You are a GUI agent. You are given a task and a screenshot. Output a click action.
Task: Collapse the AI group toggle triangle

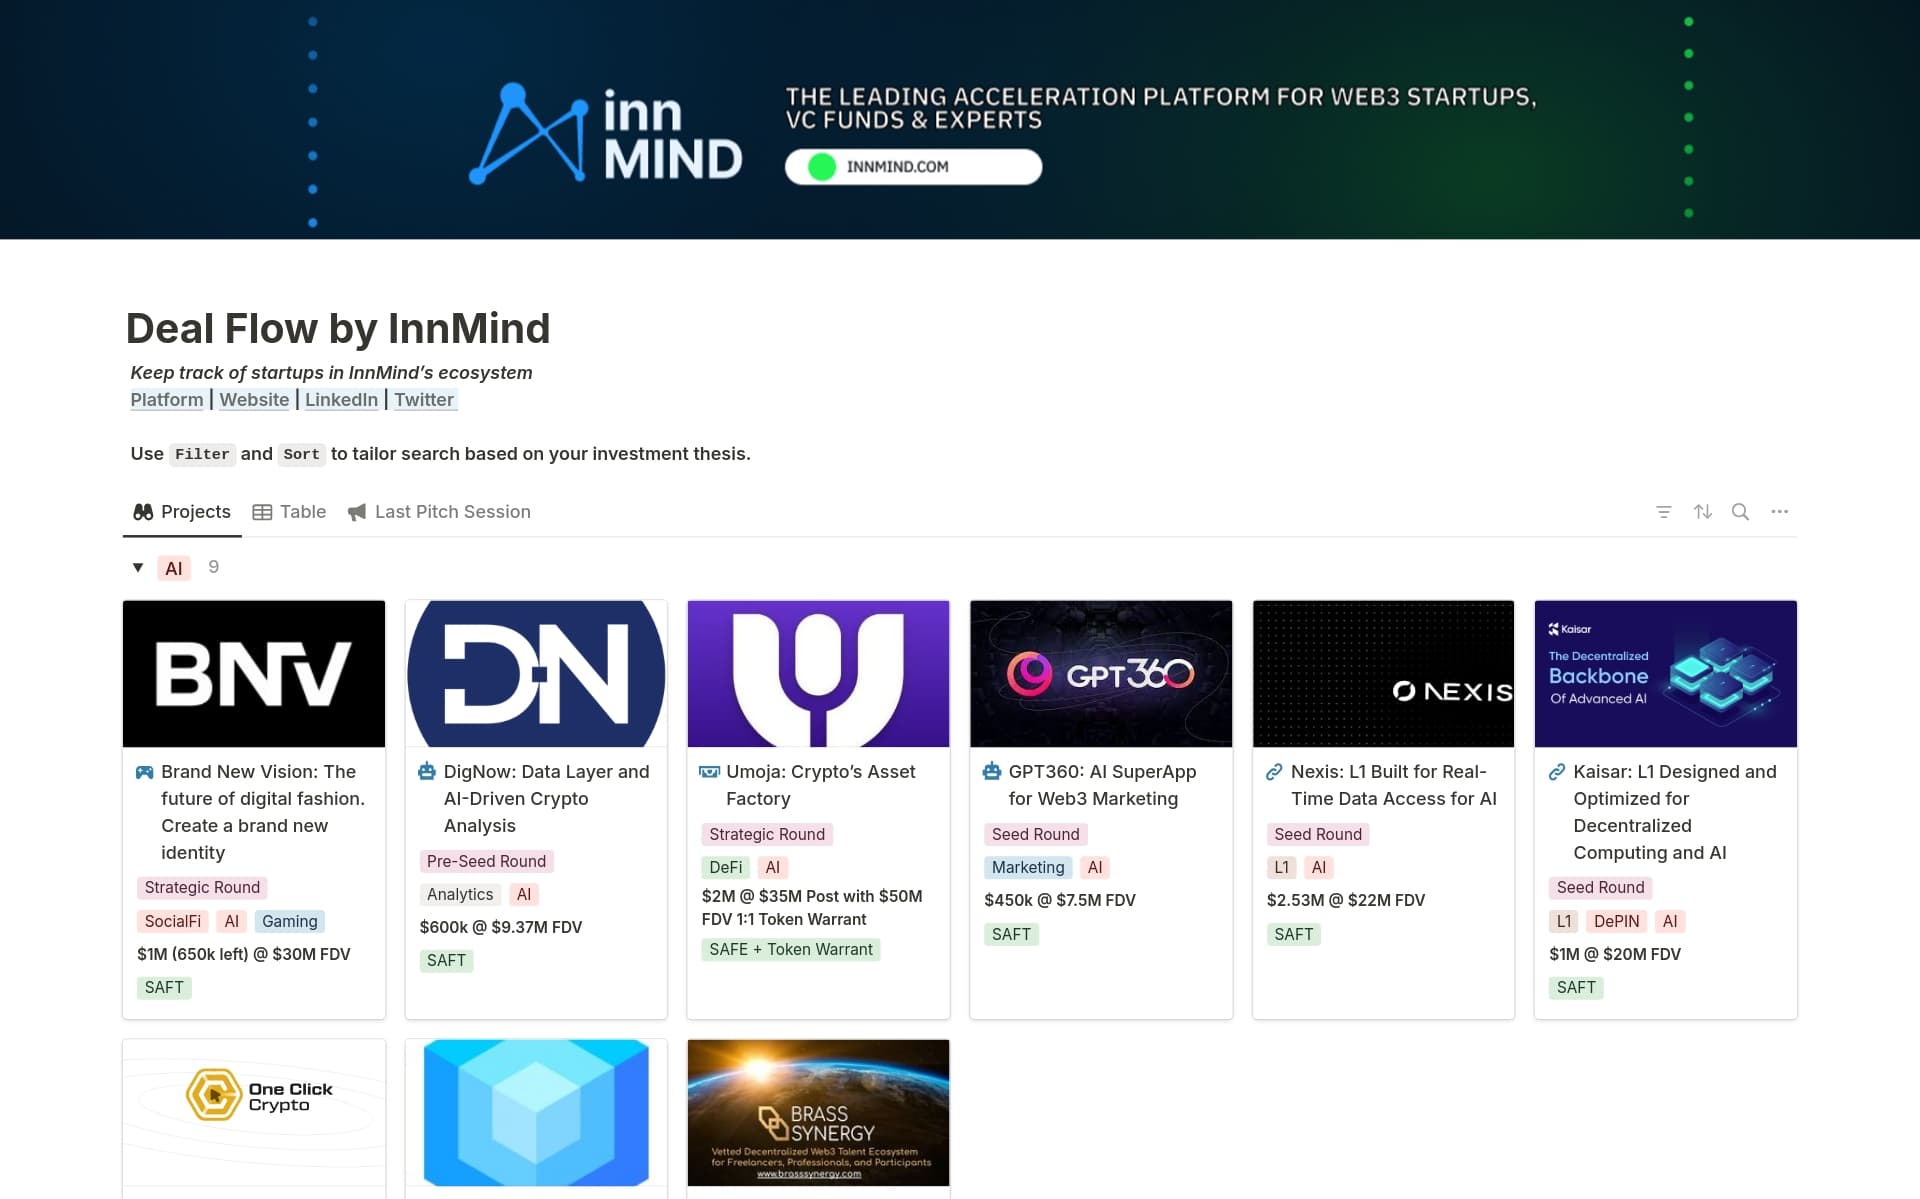pyautogui.click(x=138, y=568)
